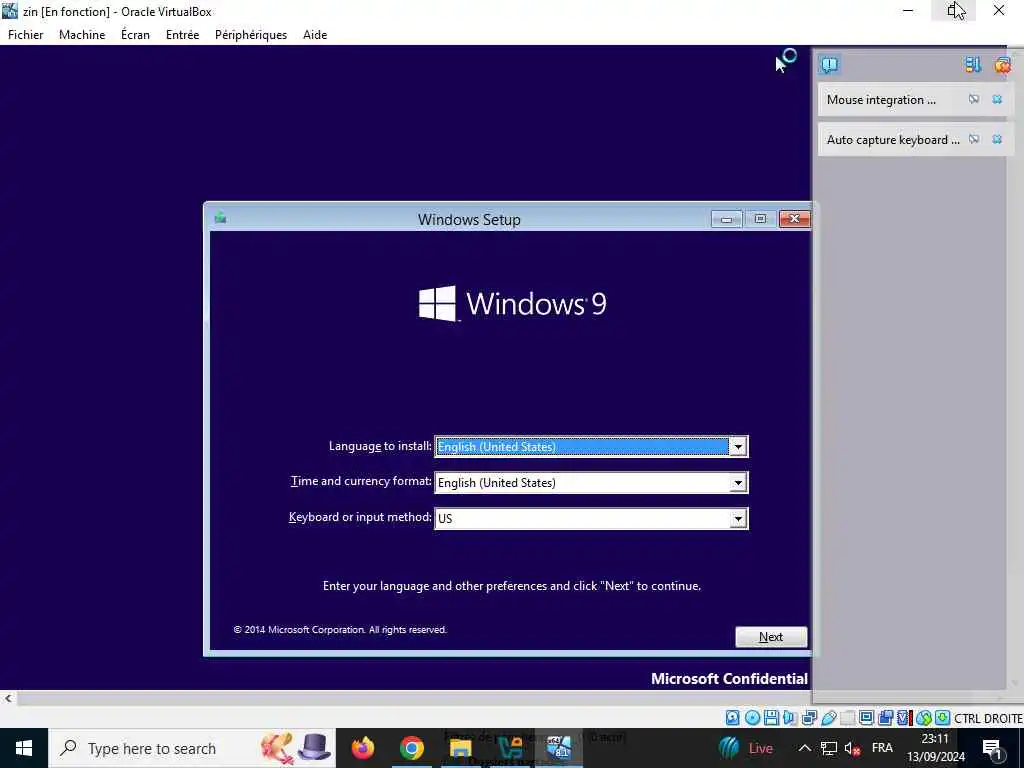Open the Écran menu
This screenshot has height=768, width=1024.
(135, 35)
